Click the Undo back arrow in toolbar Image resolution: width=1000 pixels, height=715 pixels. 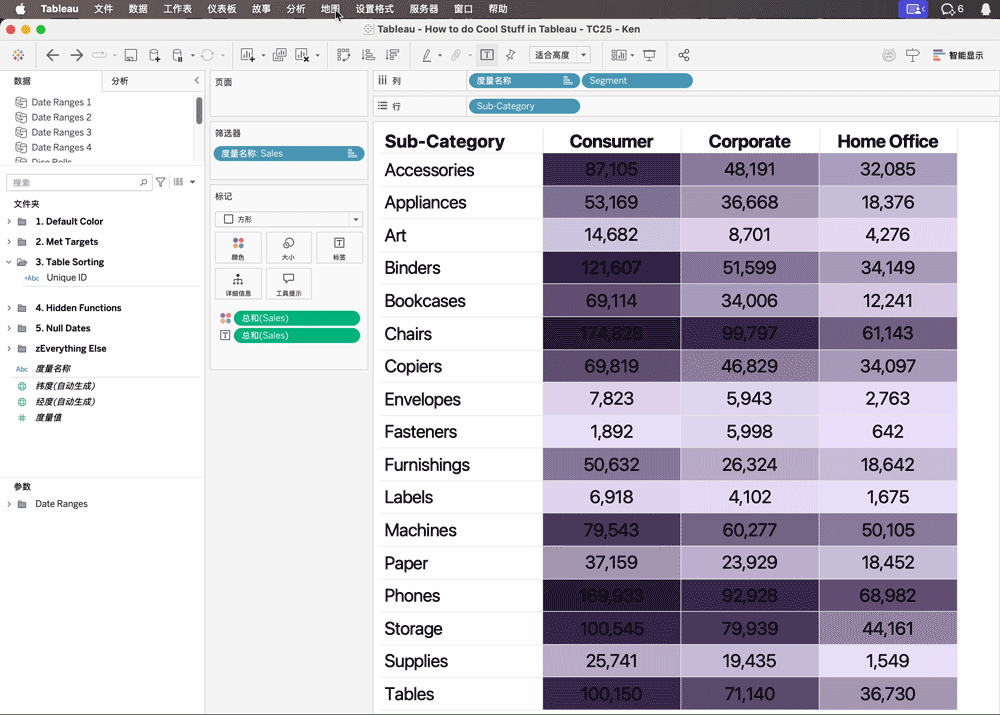(x=52, y=55)
